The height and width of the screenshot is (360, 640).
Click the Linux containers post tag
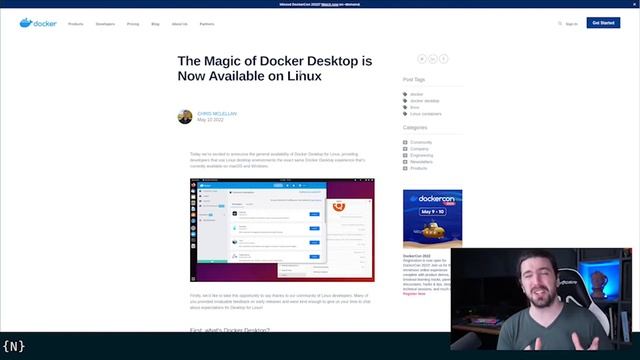pos(426,114)
